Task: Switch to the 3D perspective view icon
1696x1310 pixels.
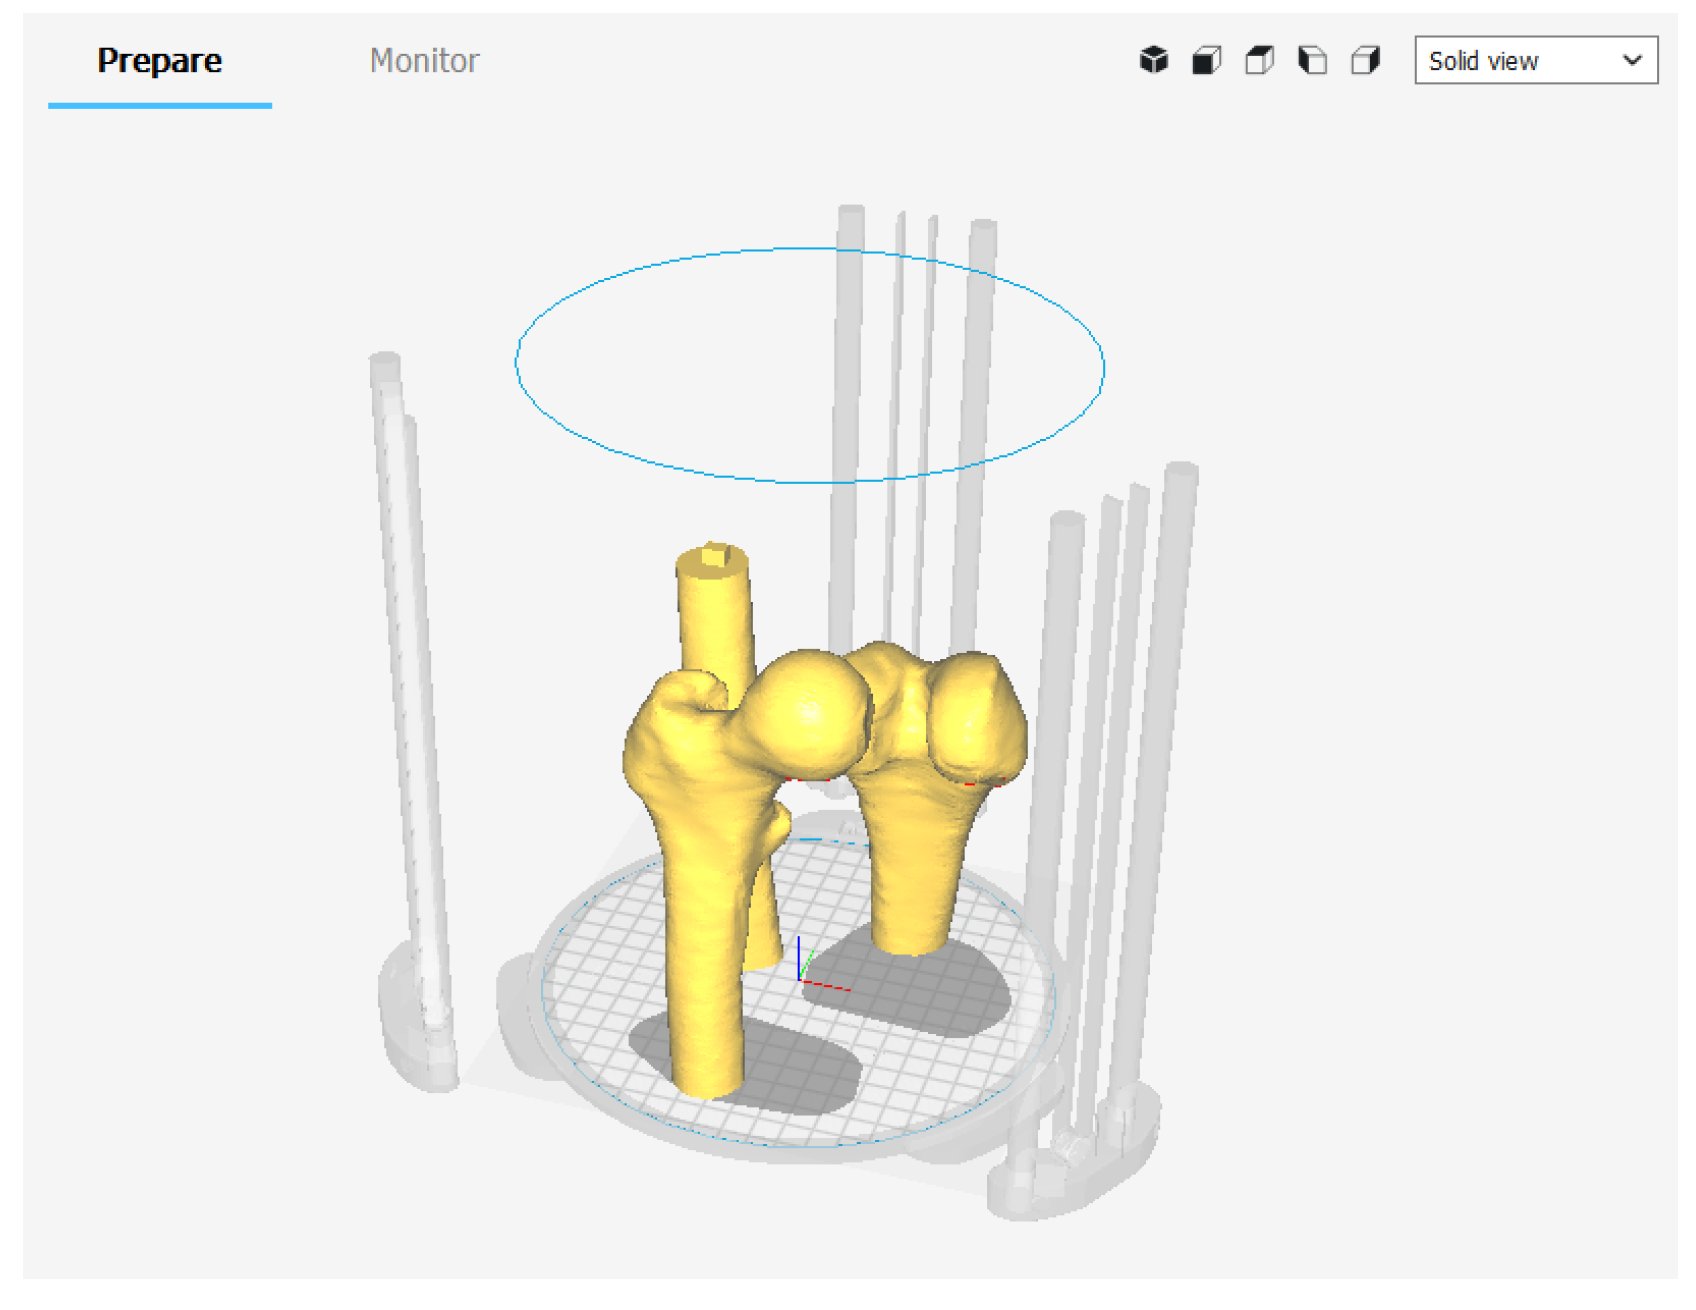Action: (1153, 61)
